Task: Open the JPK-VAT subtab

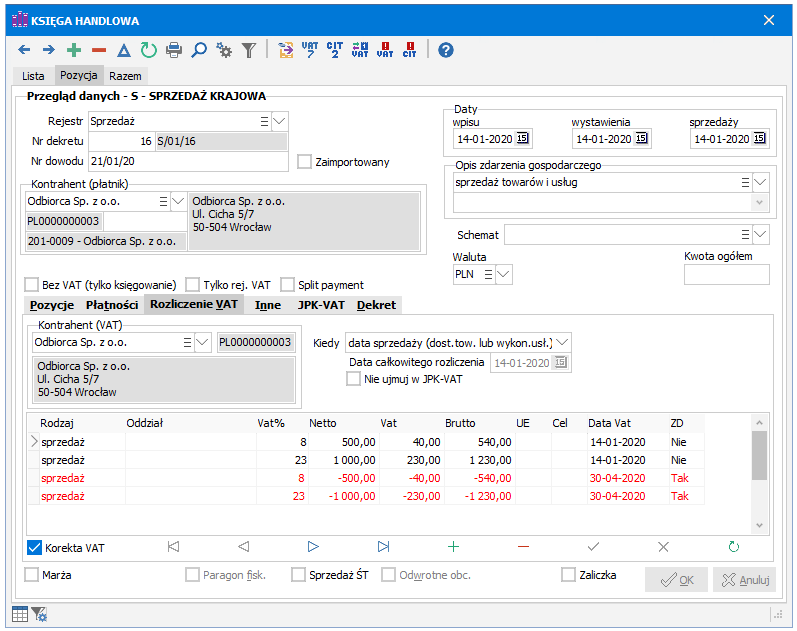Action: pos(321,305)
